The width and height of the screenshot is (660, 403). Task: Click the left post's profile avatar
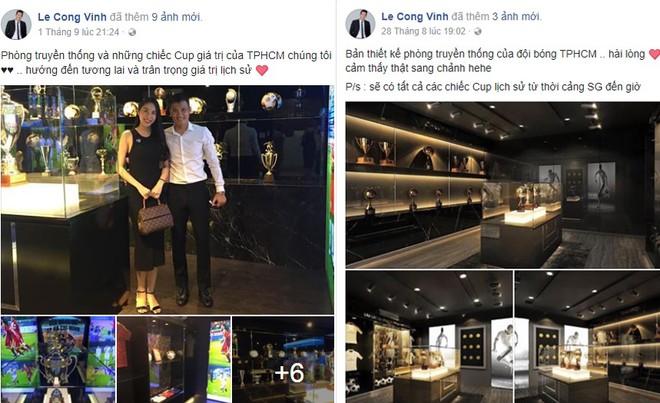pos(16,25)
